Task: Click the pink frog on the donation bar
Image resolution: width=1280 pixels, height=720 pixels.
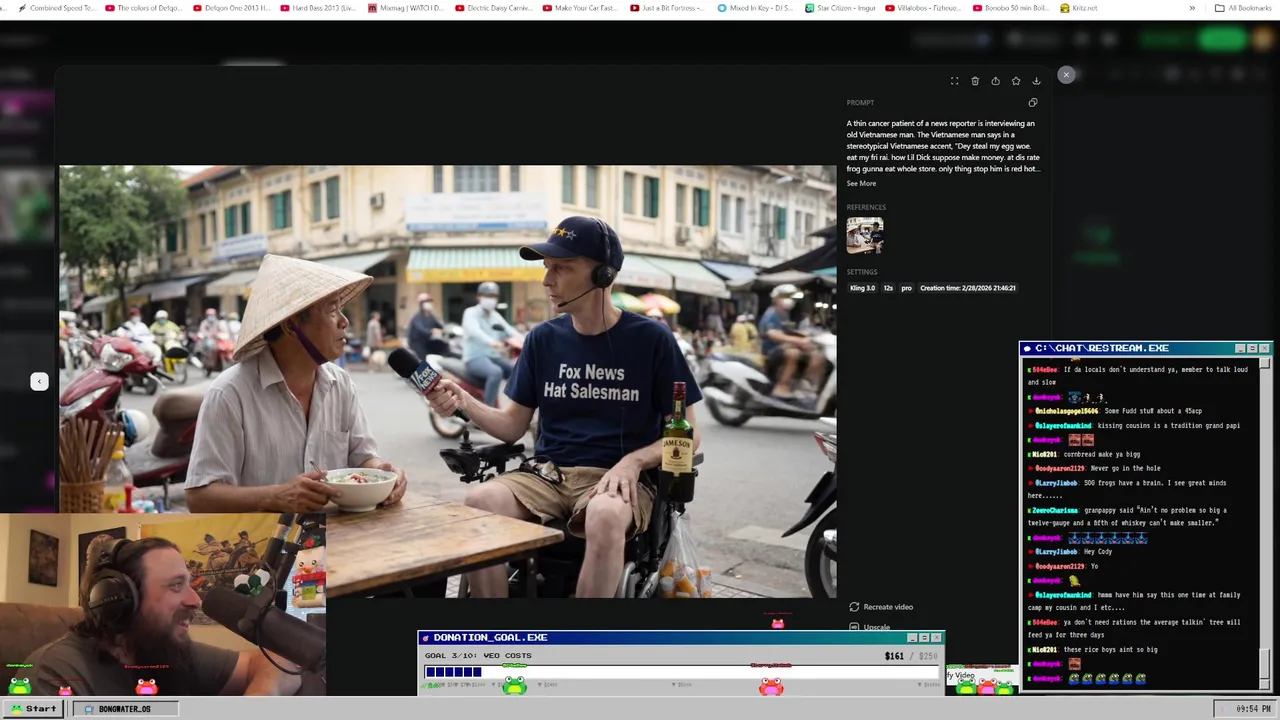Action: (x=771, y=686)
